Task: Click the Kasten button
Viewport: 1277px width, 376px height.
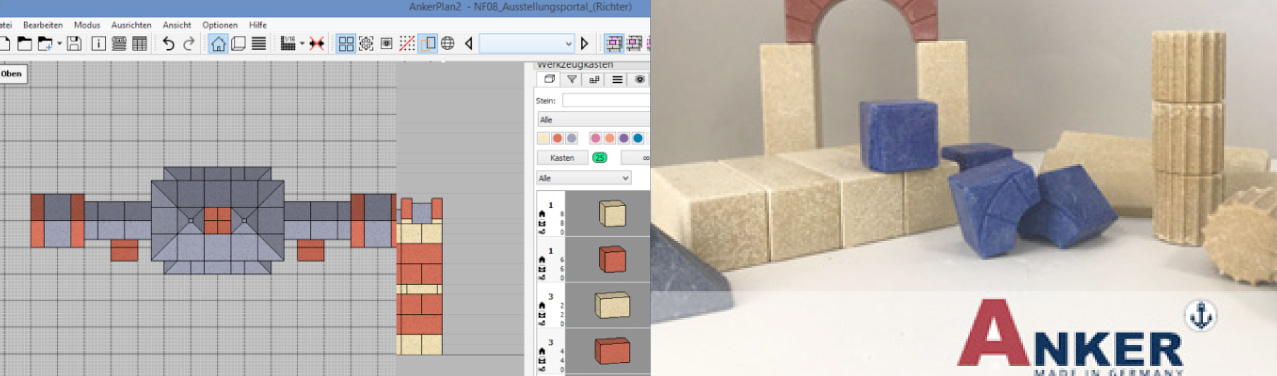Action: (x=562, y=158)
